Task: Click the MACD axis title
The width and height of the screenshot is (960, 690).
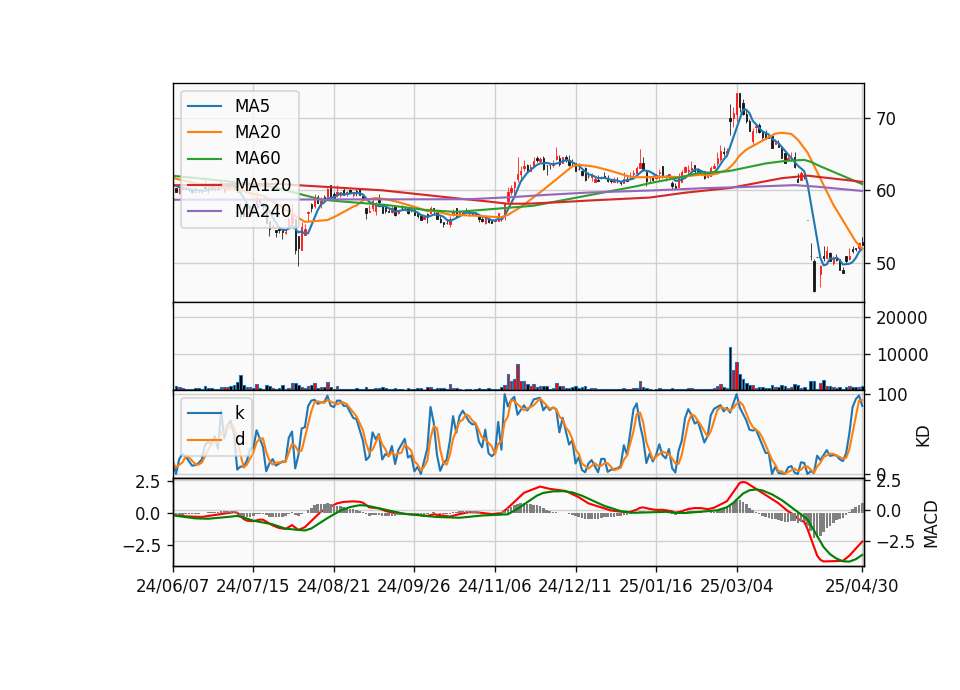Action: point(931,524)
